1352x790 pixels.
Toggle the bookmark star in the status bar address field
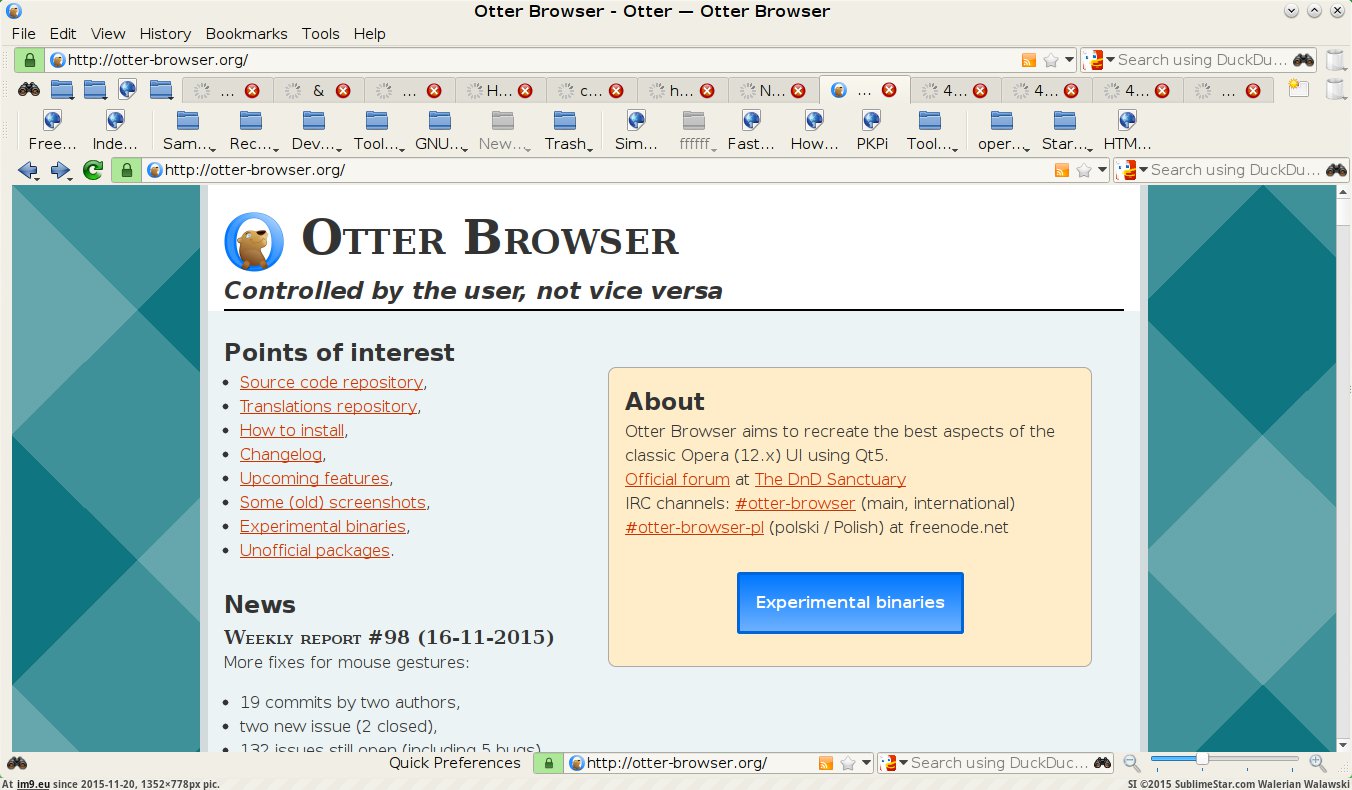848,763
